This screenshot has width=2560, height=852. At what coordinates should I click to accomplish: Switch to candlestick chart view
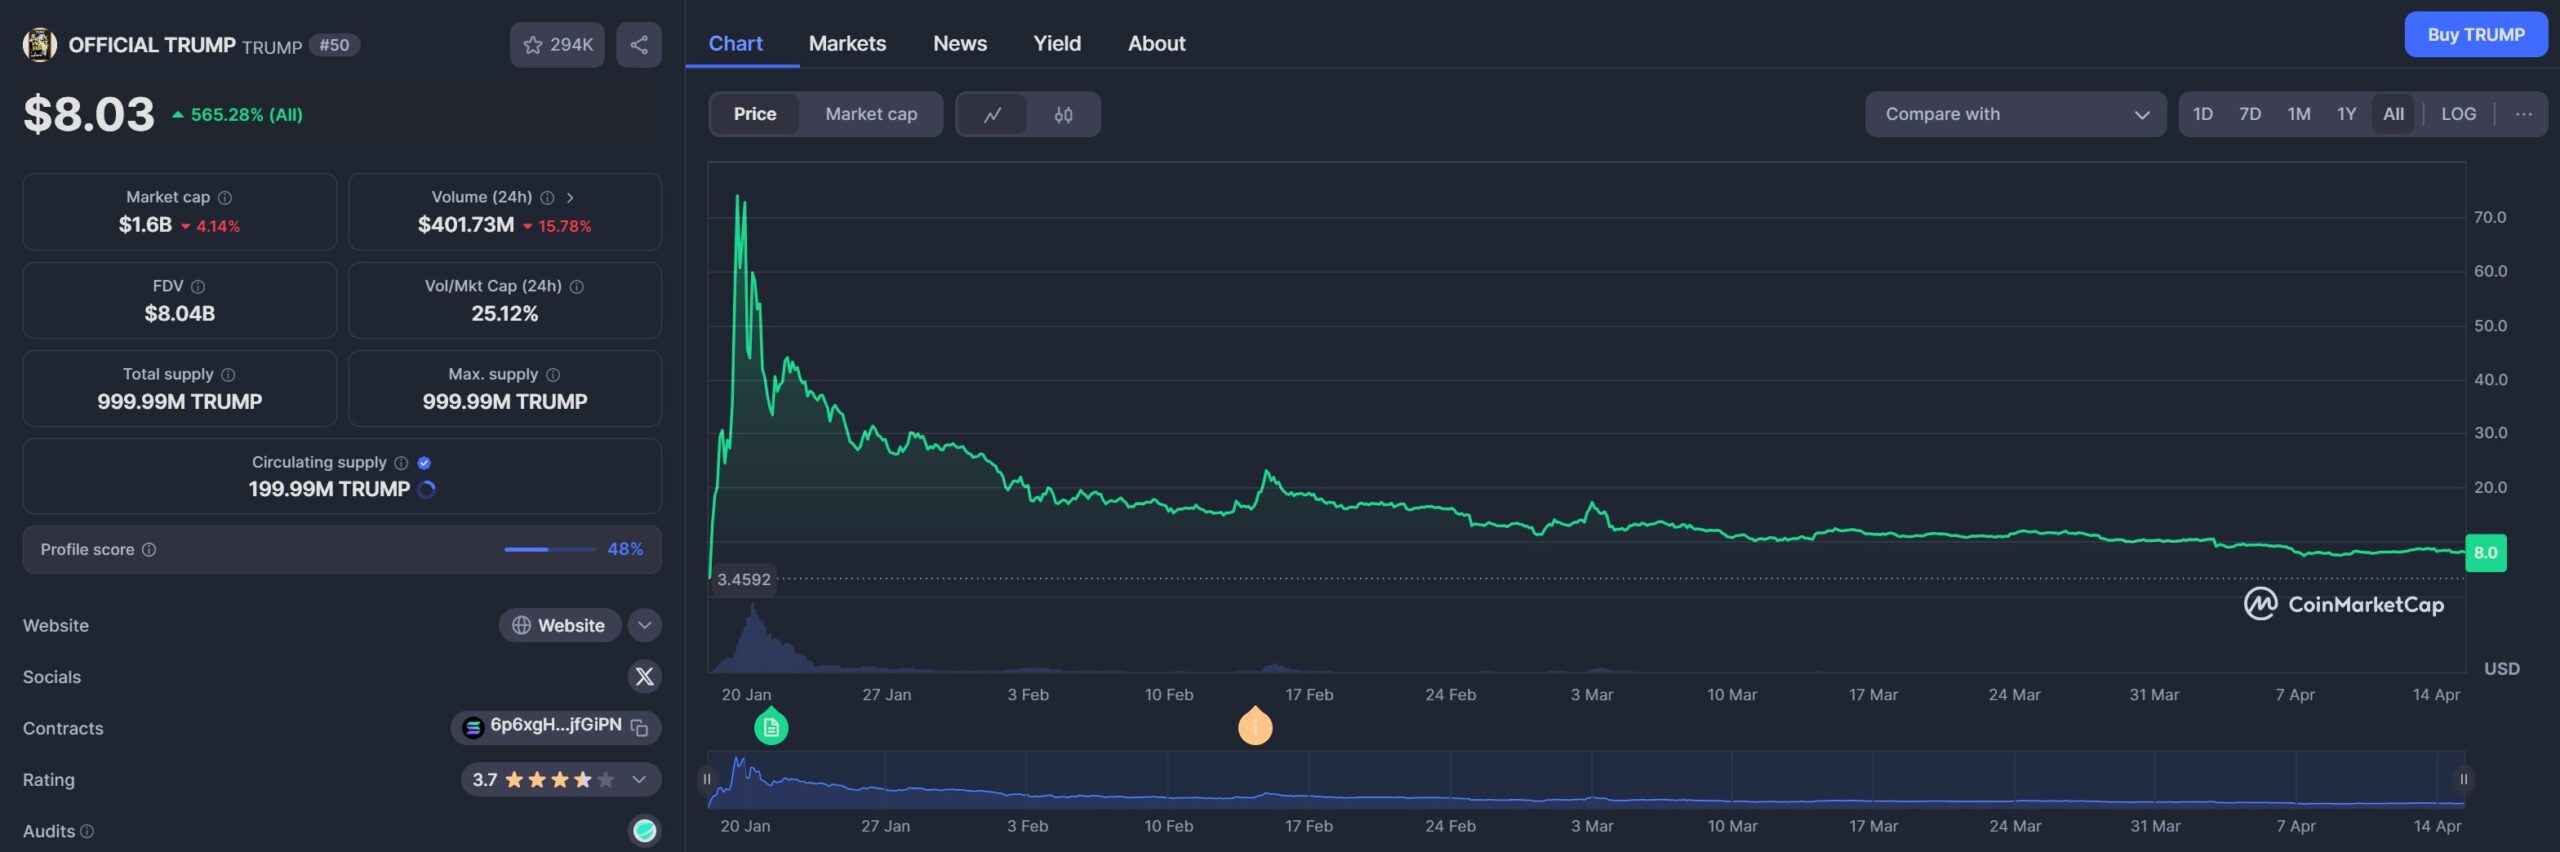(1063, 115)
